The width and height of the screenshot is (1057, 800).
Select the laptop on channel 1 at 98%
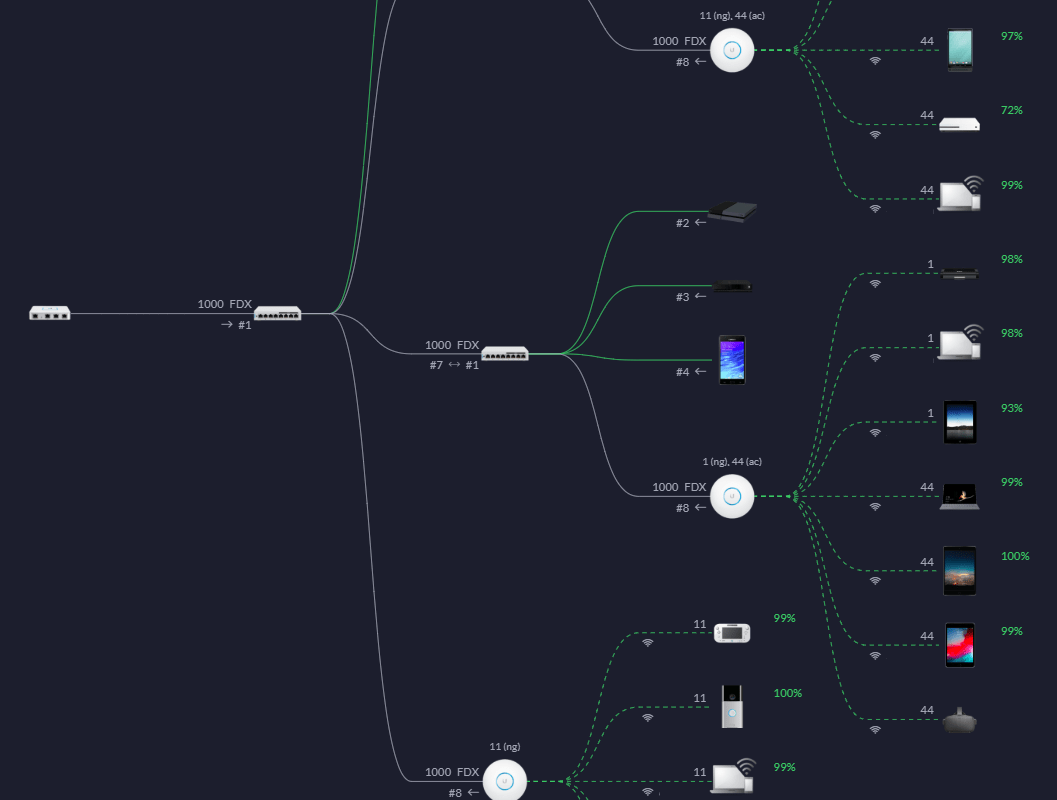click(960, 343)
